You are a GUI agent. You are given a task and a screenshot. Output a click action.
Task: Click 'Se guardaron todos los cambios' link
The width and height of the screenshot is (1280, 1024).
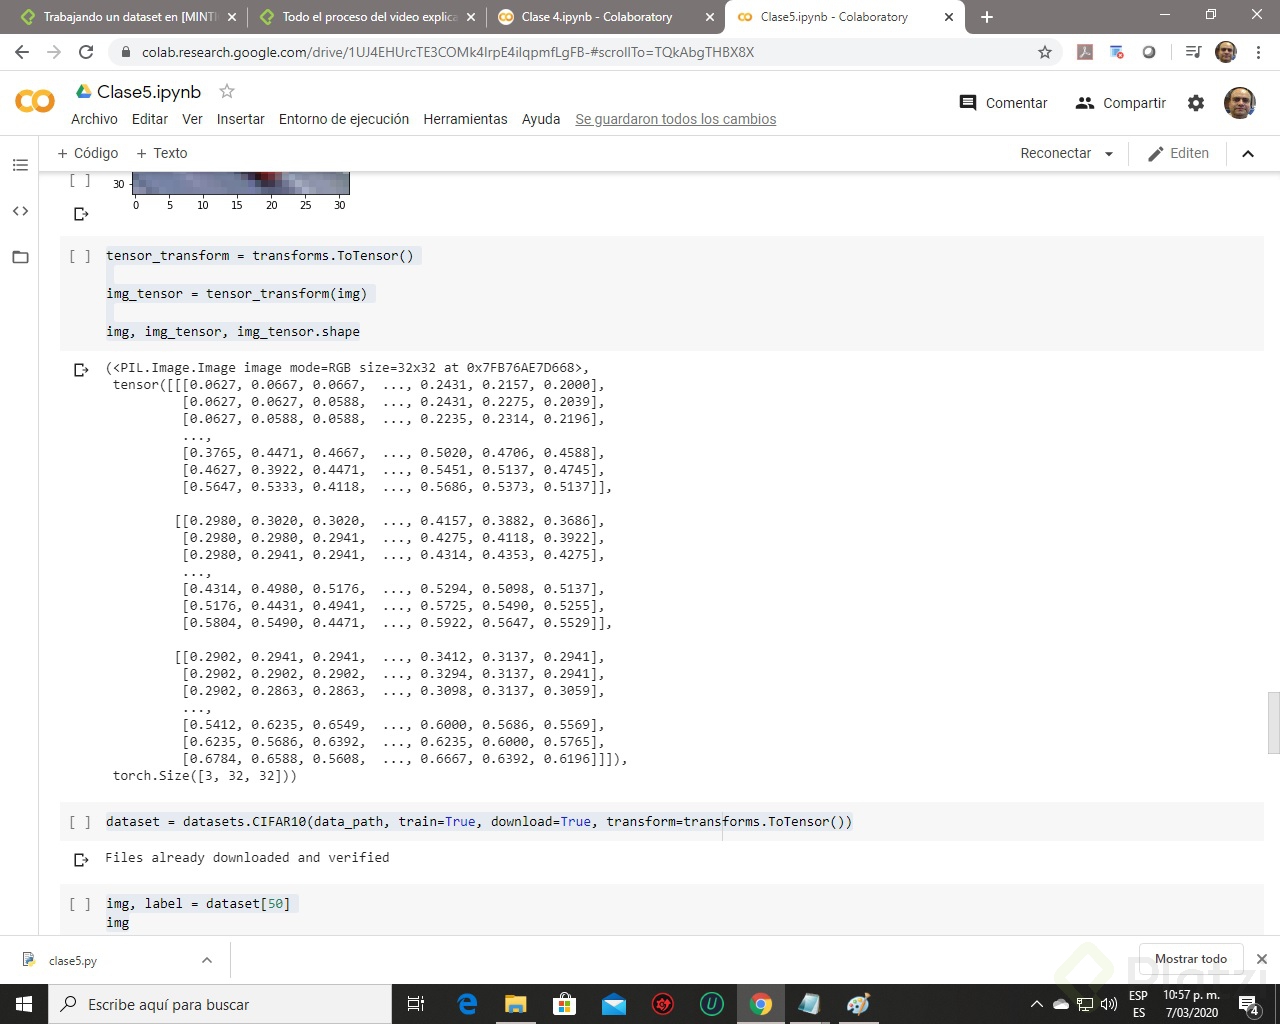pyautogui.click(x=676, y=119)
